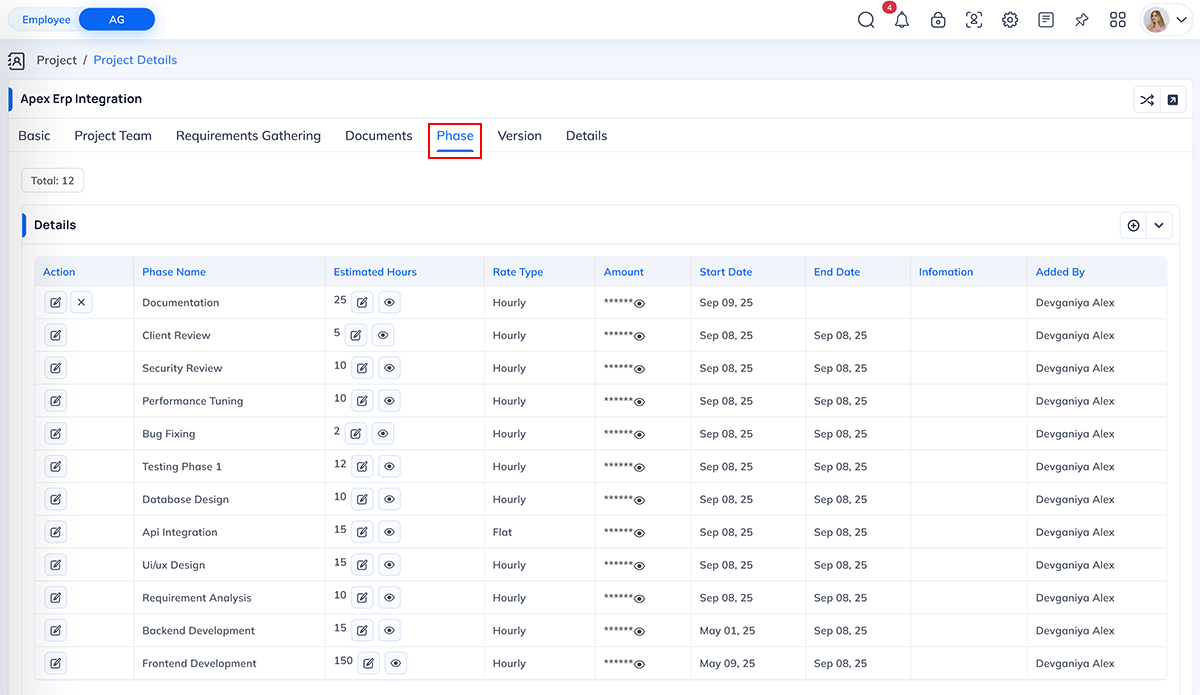1200x695 pixels.
Task: Open the search icon in top bar
Action: (x=866, y=20)
